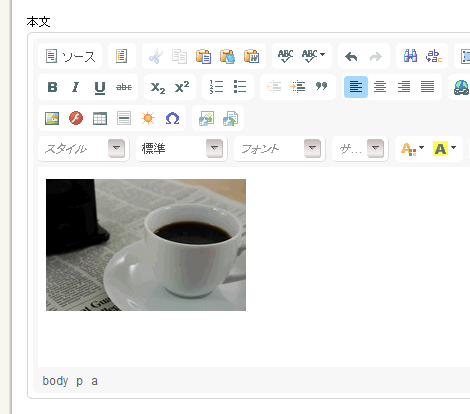
Task: Select the coffee cup image in editor
Action: tap(146, 245)
